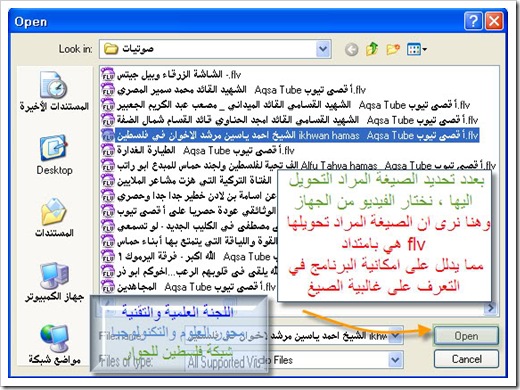Screen dimensions: 520x390
Task: Select the Alfu Tahya hamas flv file
Action: tap(299, 165)
